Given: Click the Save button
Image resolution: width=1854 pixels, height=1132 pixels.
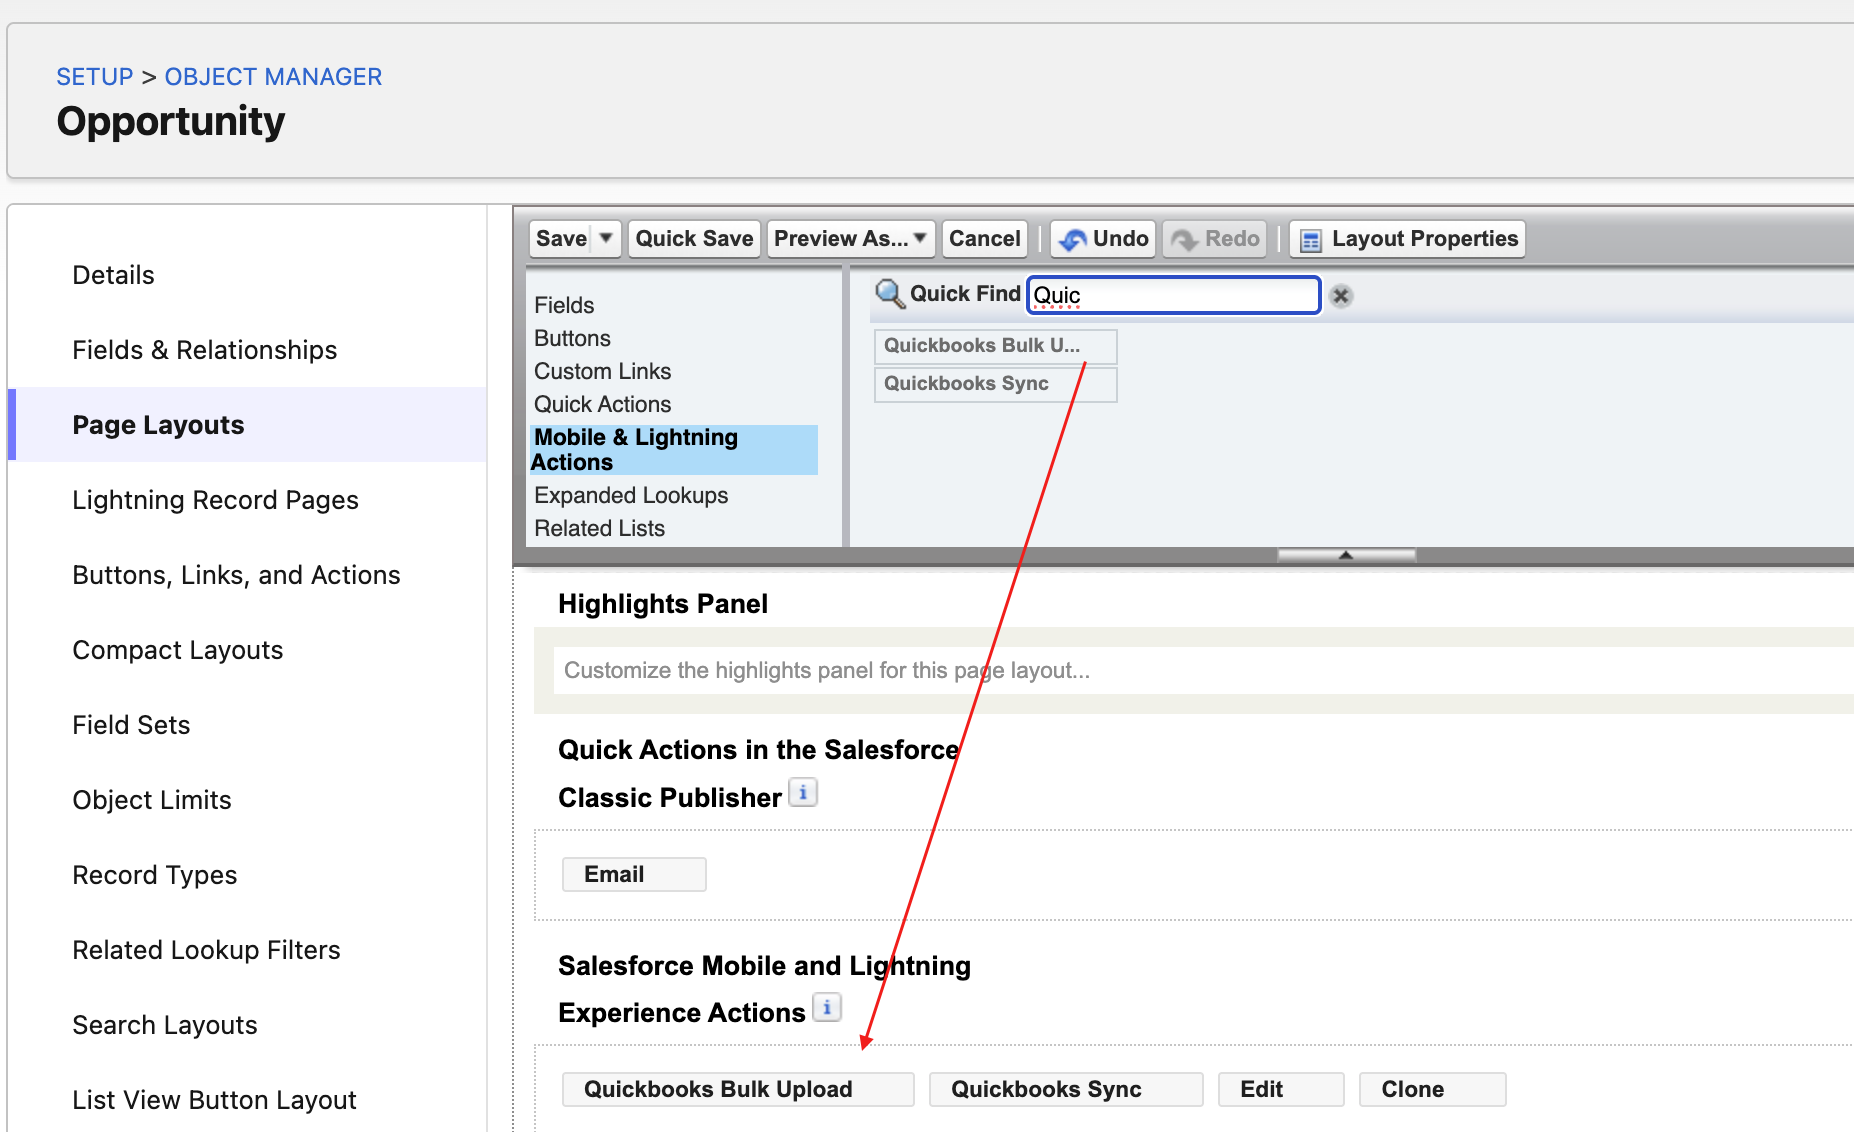Looking at the screenshot, I should pyautogui.click(x=561, y=238).
